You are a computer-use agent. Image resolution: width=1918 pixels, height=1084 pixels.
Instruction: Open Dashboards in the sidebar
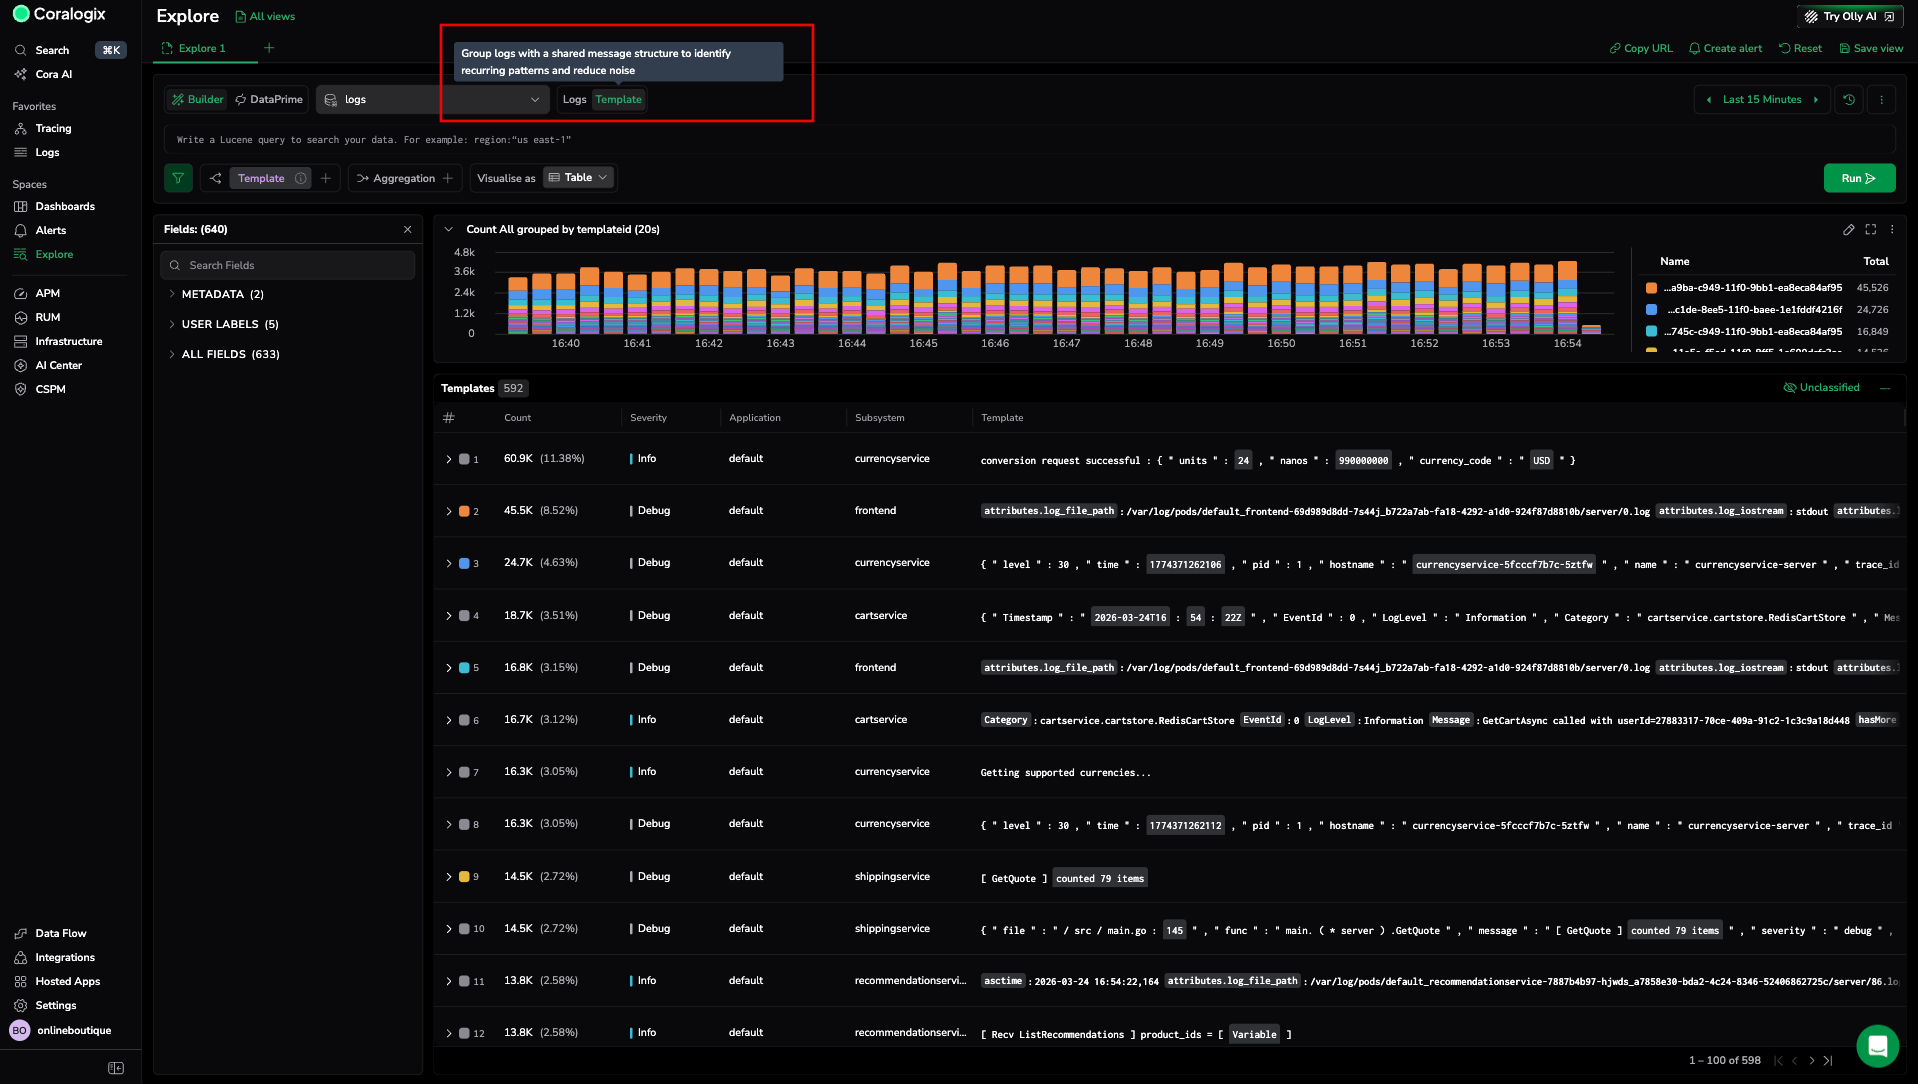65,207
